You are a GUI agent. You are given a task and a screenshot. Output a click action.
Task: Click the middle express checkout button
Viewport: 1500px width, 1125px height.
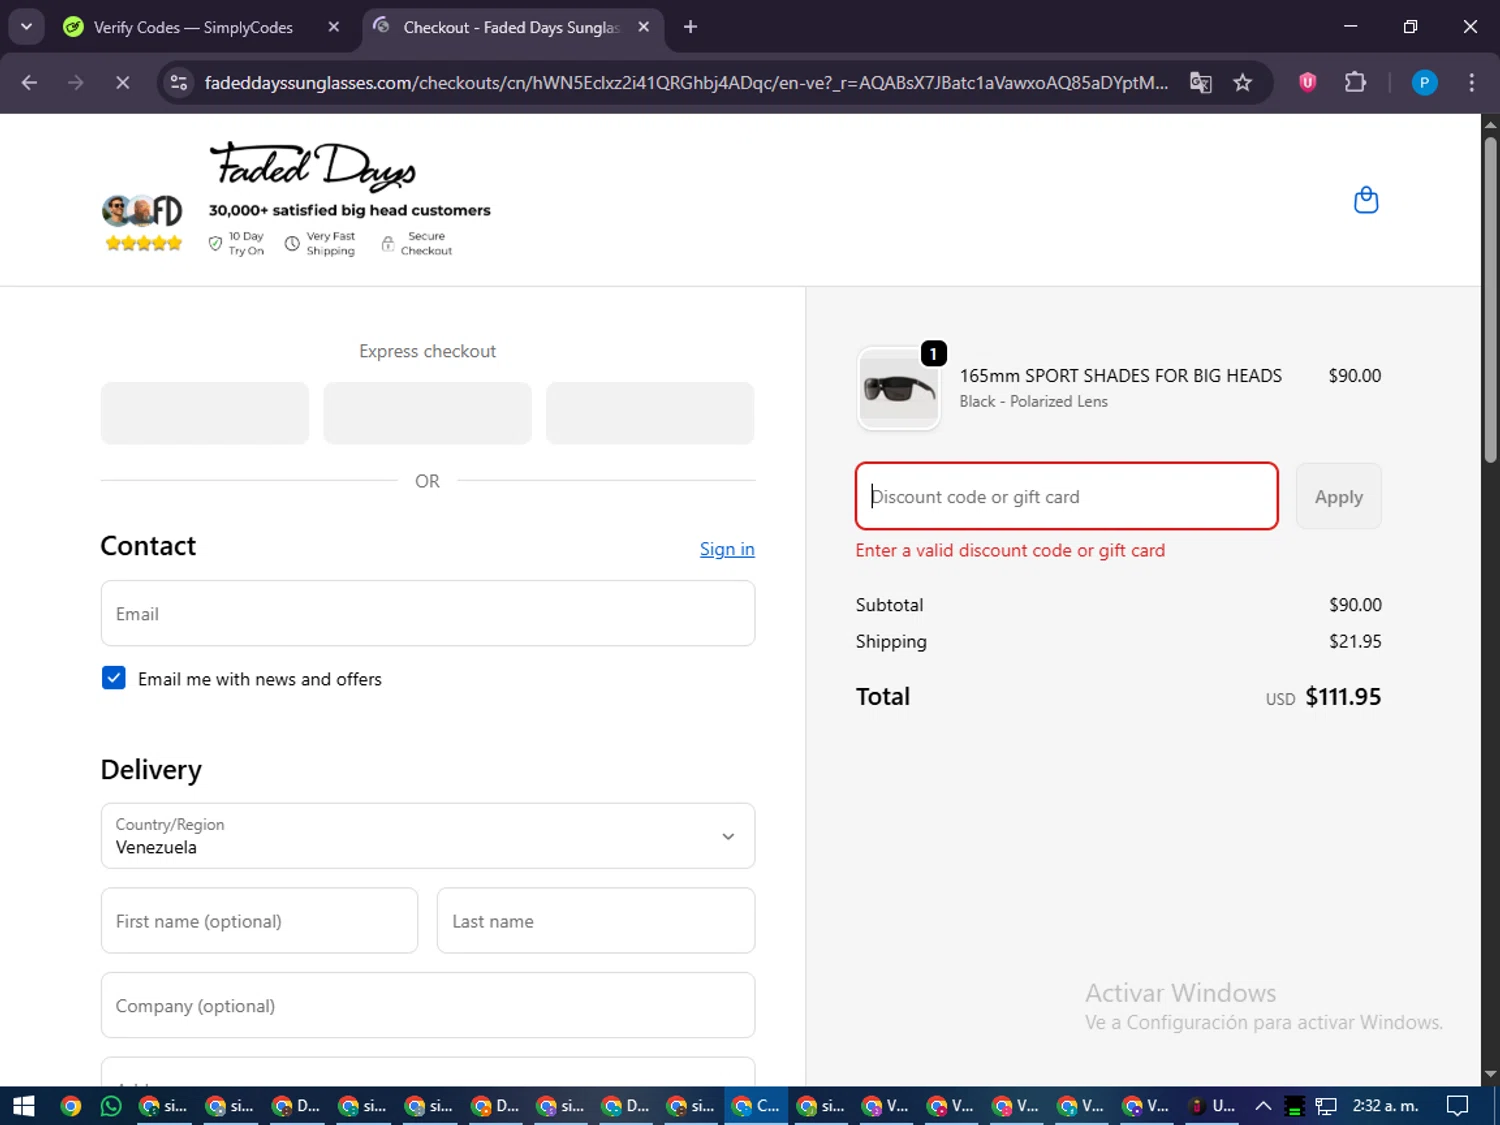click(427, 413)
